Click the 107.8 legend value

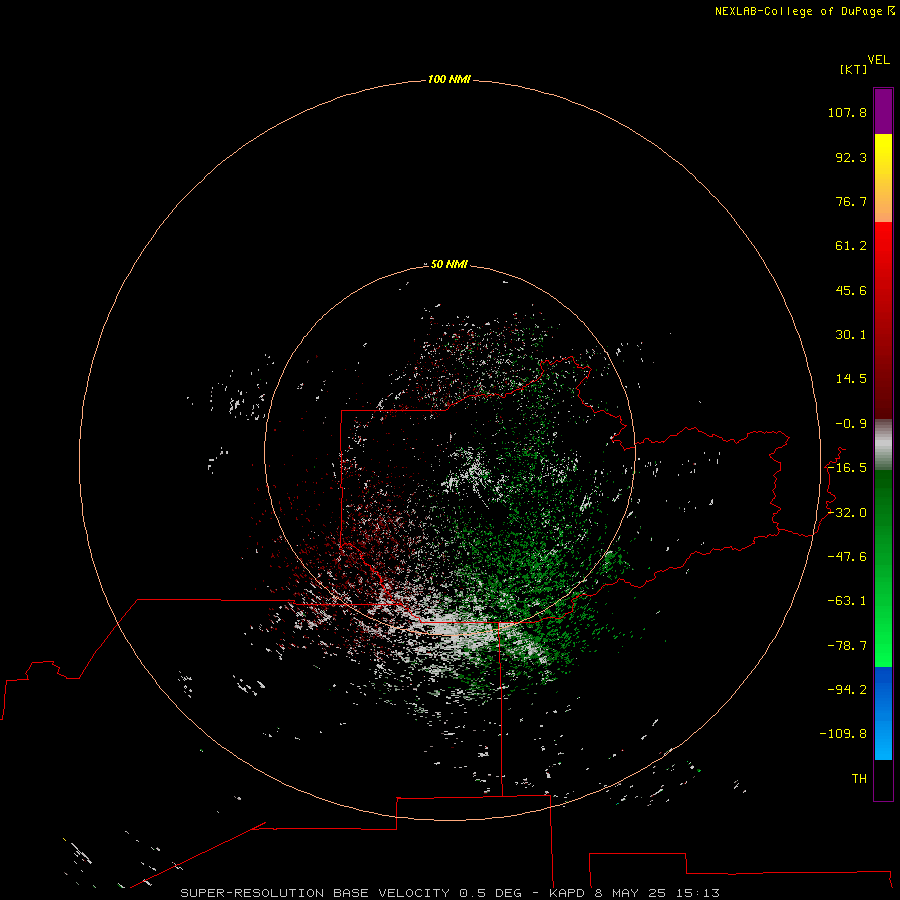click(x=847, y=112)
